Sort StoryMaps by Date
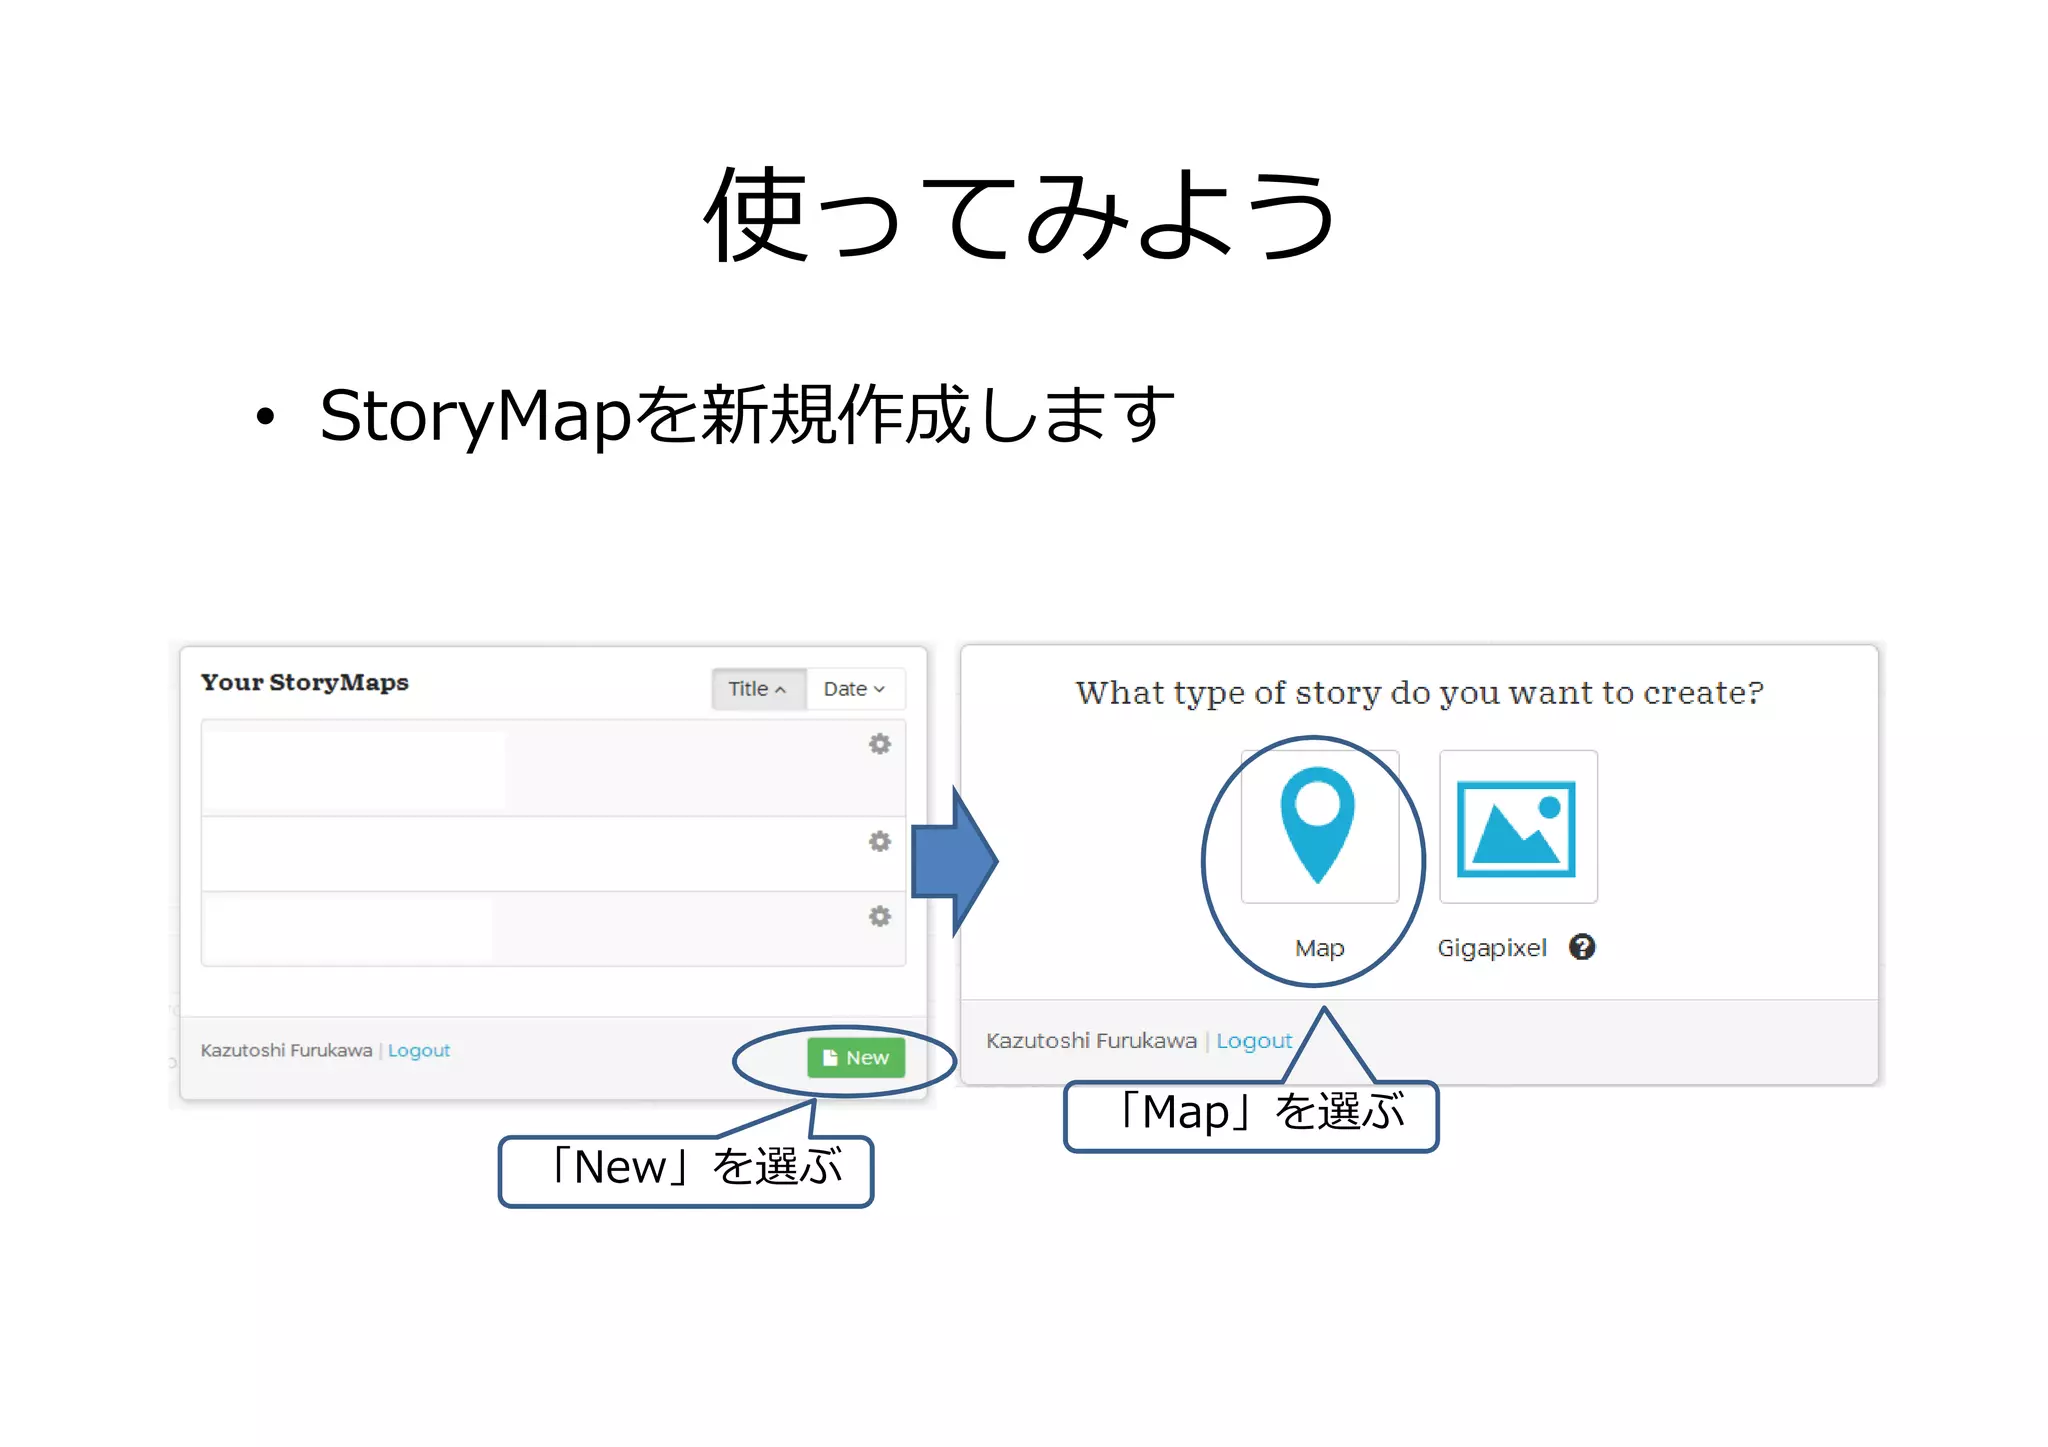The height and width of the screenshot is (1447, 2048). [x=855, y=689]
